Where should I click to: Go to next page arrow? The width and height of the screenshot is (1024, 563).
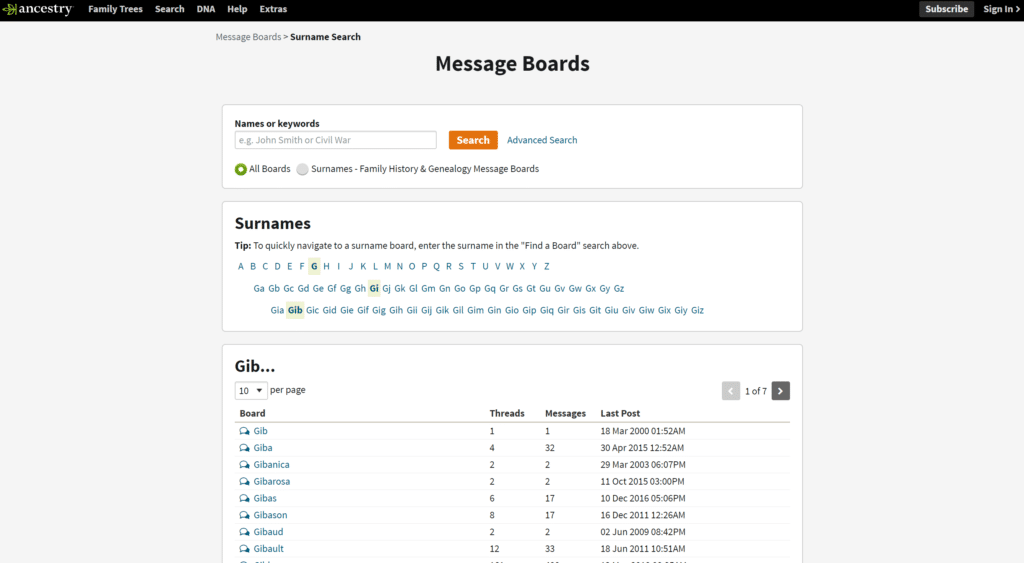point(781,391)
